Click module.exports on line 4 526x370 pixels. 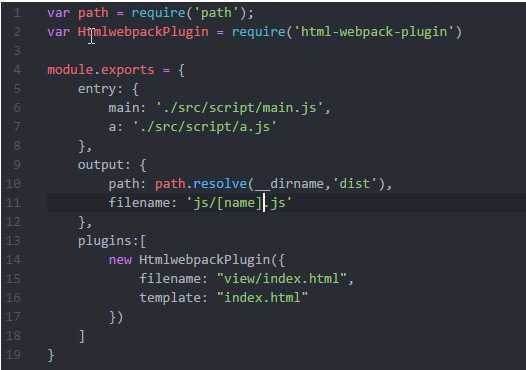tap(101, 70)
